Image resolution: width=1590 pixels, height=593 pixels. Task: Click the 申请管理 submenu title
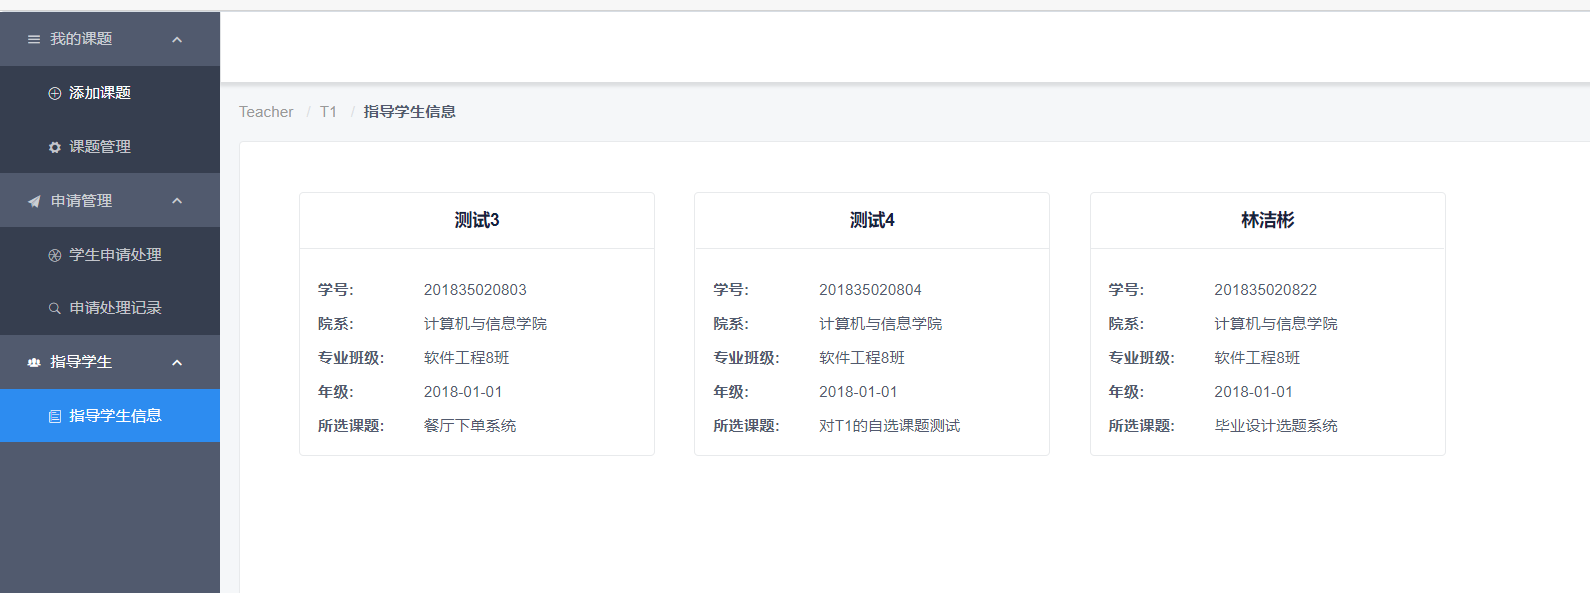coord(110,200)
